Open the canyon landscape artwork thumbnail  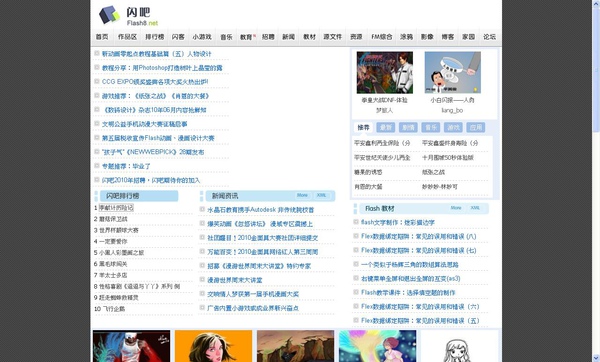[295, 346]
